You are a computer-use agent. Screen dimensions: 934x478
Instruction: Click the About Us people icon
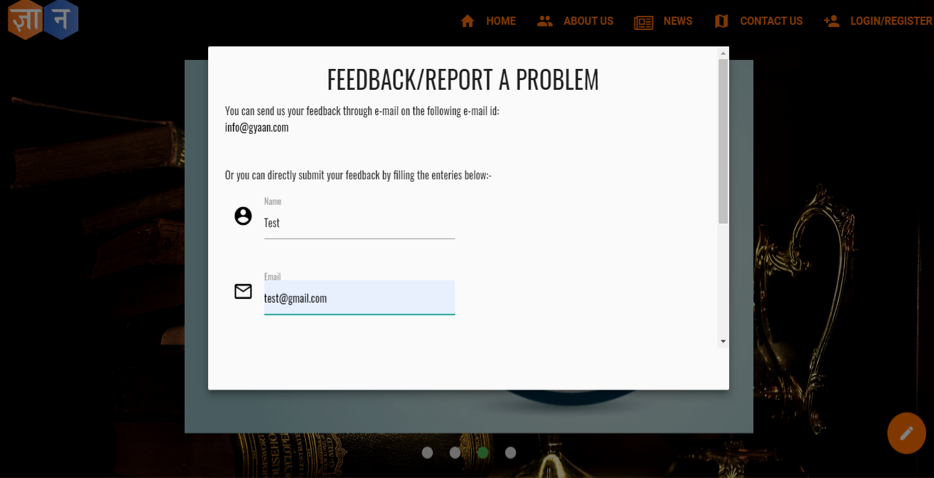545,21
